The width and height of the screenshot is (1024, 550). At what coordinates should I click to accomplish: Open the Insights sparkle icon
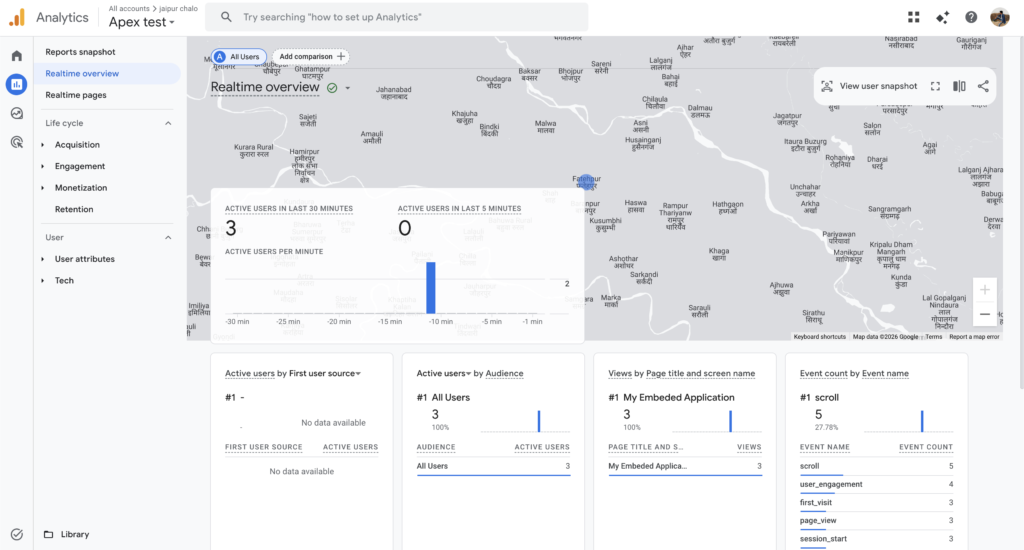tap(942, 17)
